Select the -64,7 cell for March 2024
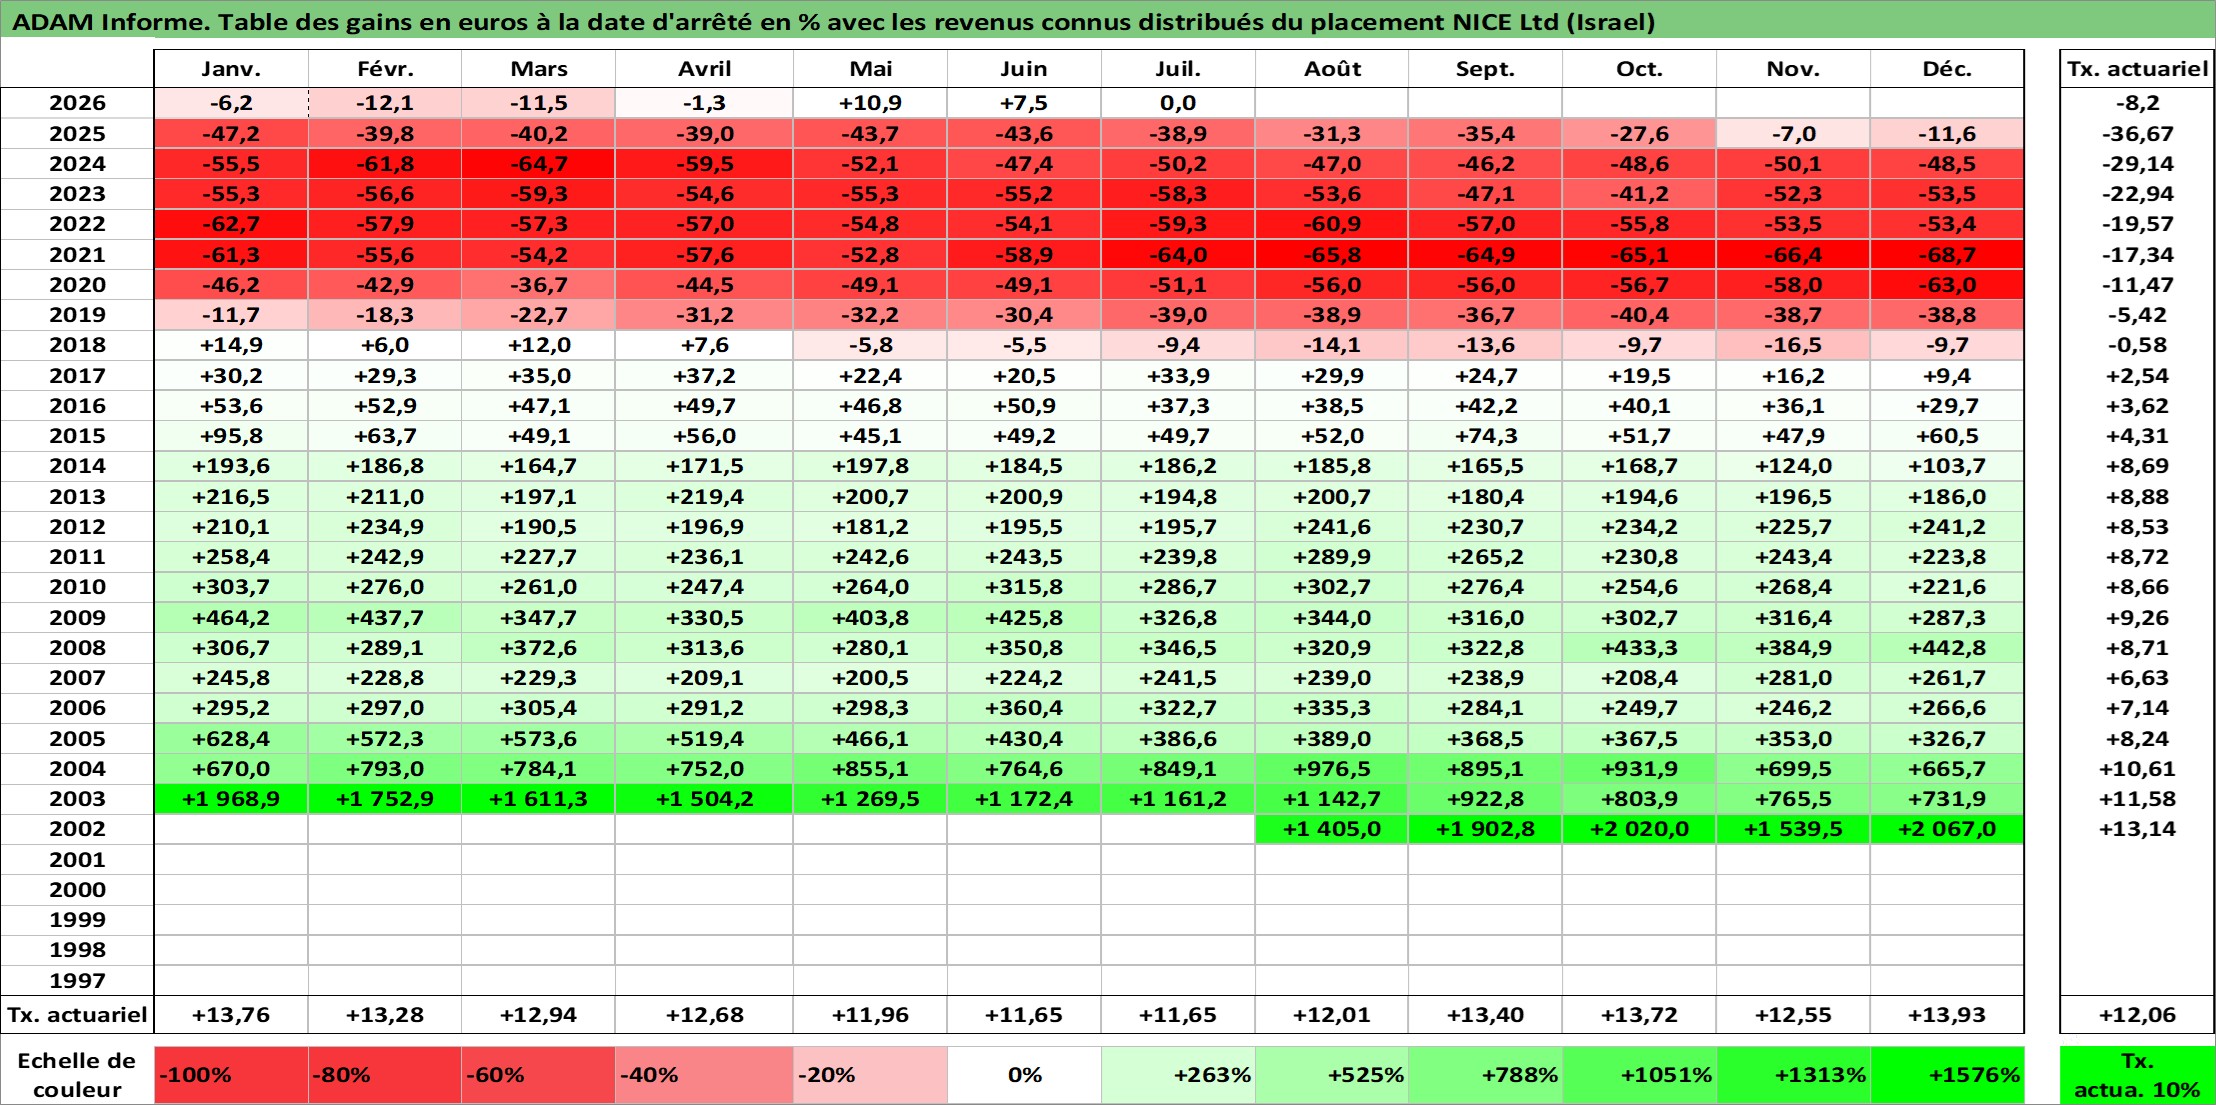This screenshot has width=2216, height=1105. pos(538,164)
